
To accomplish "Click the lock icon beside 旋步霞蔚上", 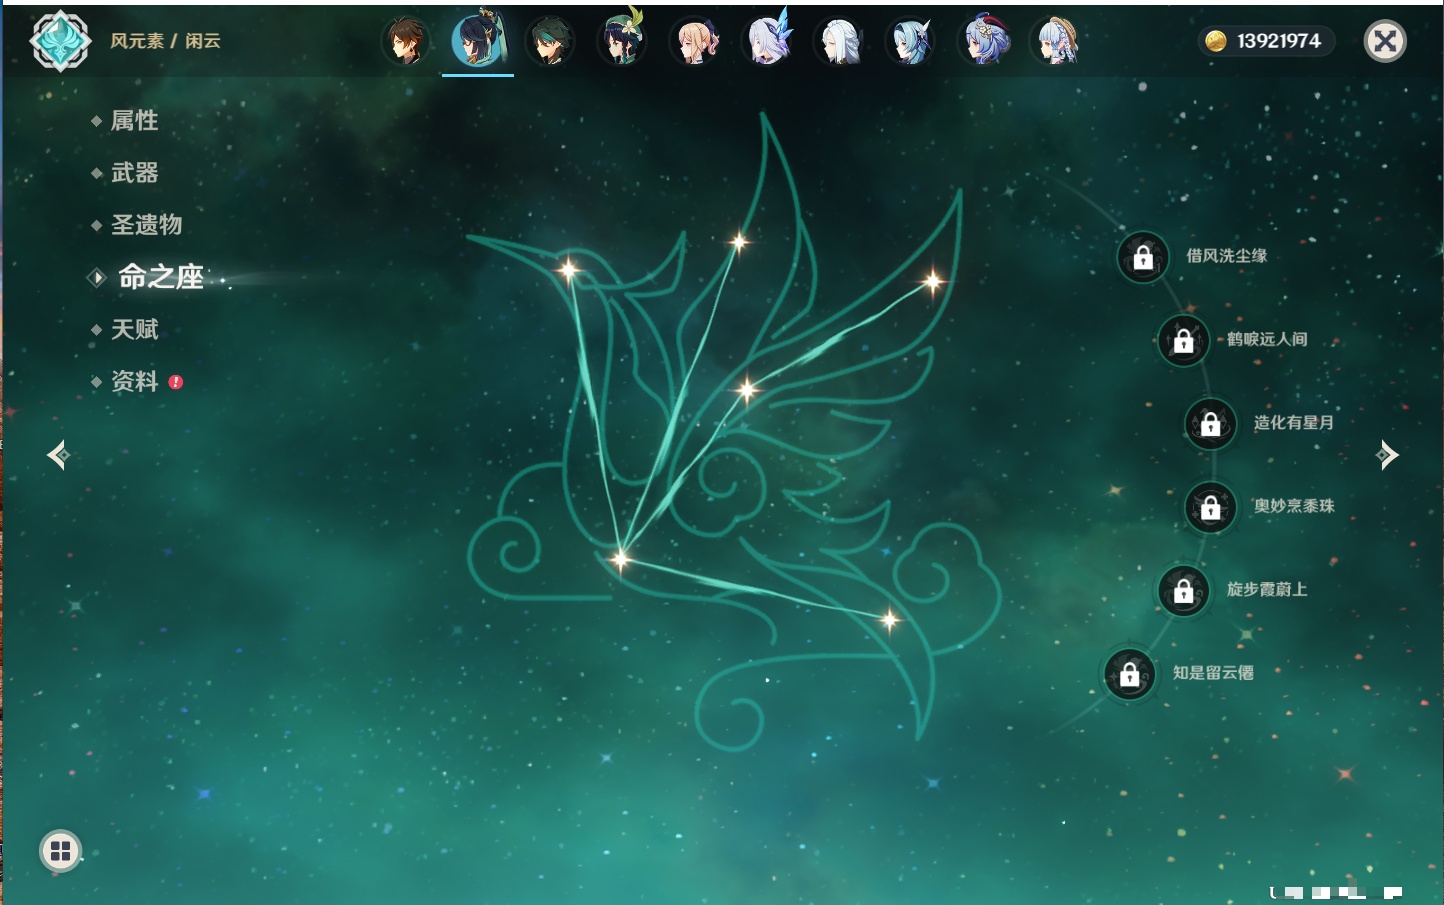I will 1184,591.
